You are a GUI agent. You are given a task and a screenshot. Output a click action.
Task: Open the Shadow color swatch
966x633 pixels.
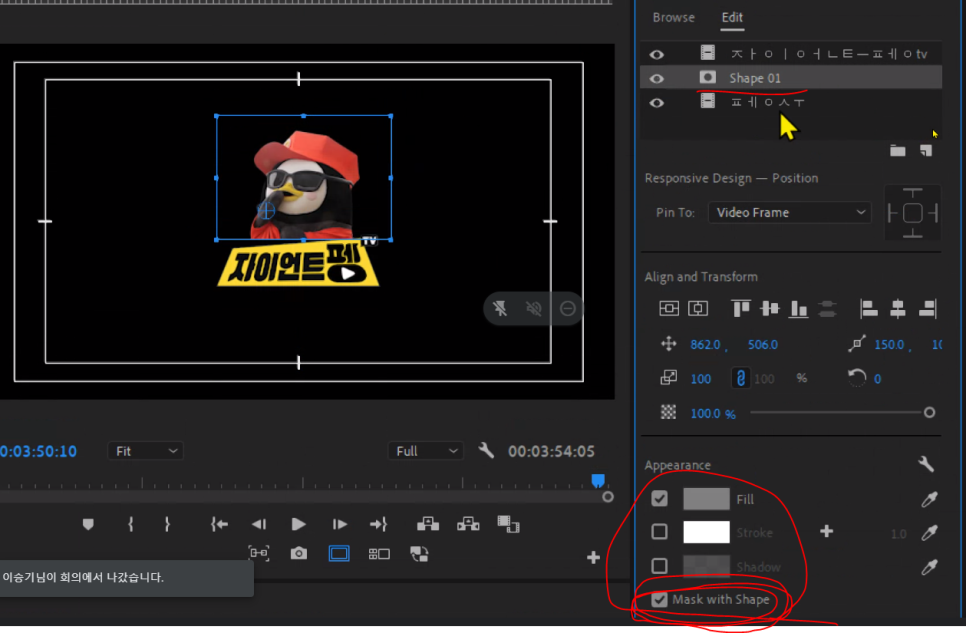[x=706, y=566]
